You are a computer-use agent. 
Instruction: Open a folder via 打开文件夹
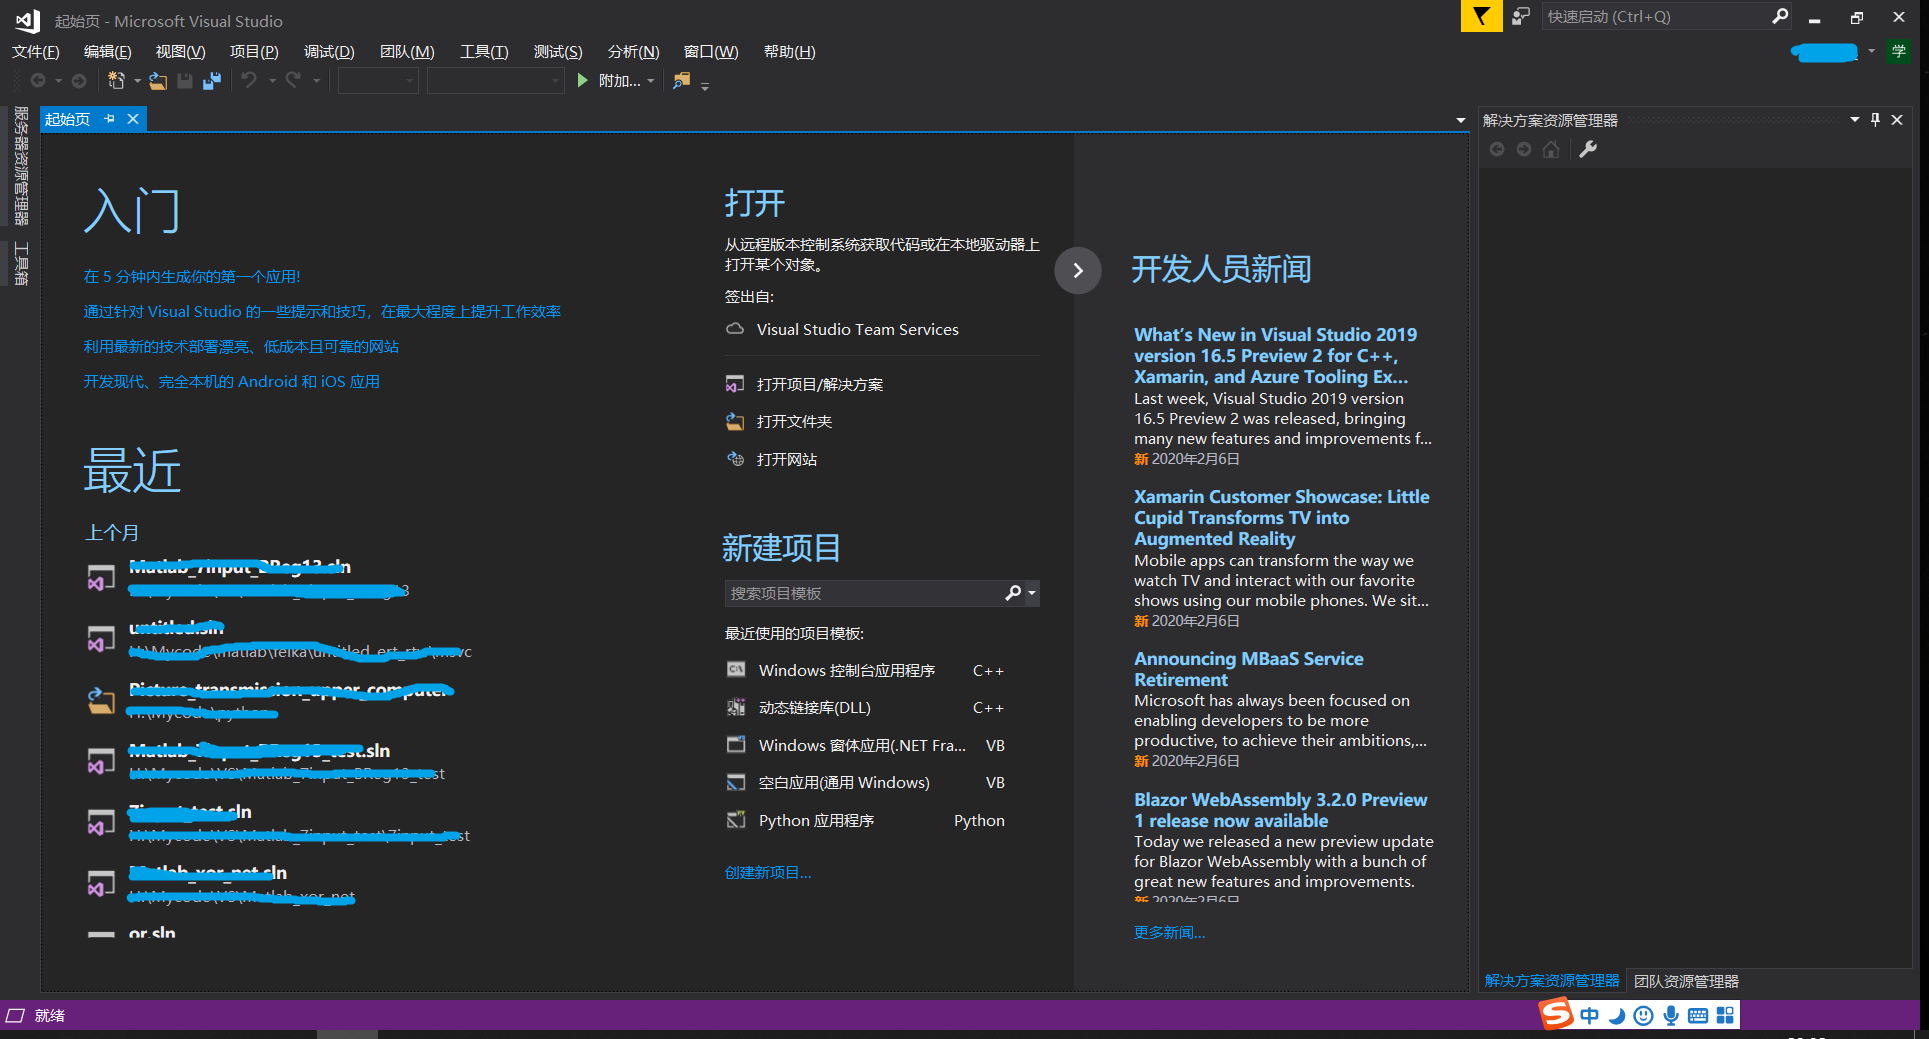[x=794, y=421]
